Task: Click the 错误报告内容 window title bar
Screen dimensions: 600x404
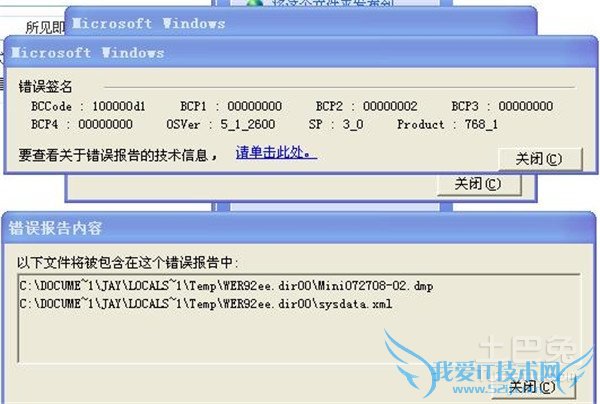Action: pyautogui.click(x=298, y=228)
